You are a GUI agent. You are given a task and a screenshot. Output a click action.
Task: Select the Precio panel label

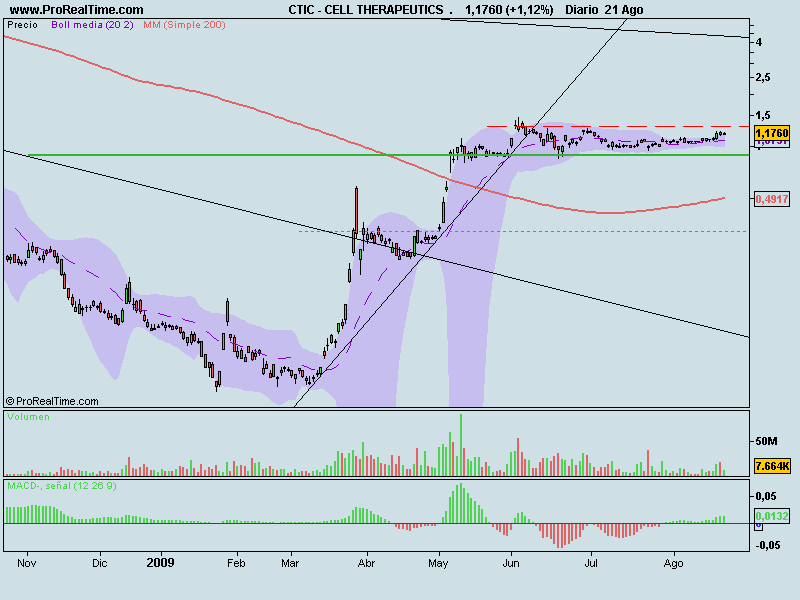click(x=22, y=25)
